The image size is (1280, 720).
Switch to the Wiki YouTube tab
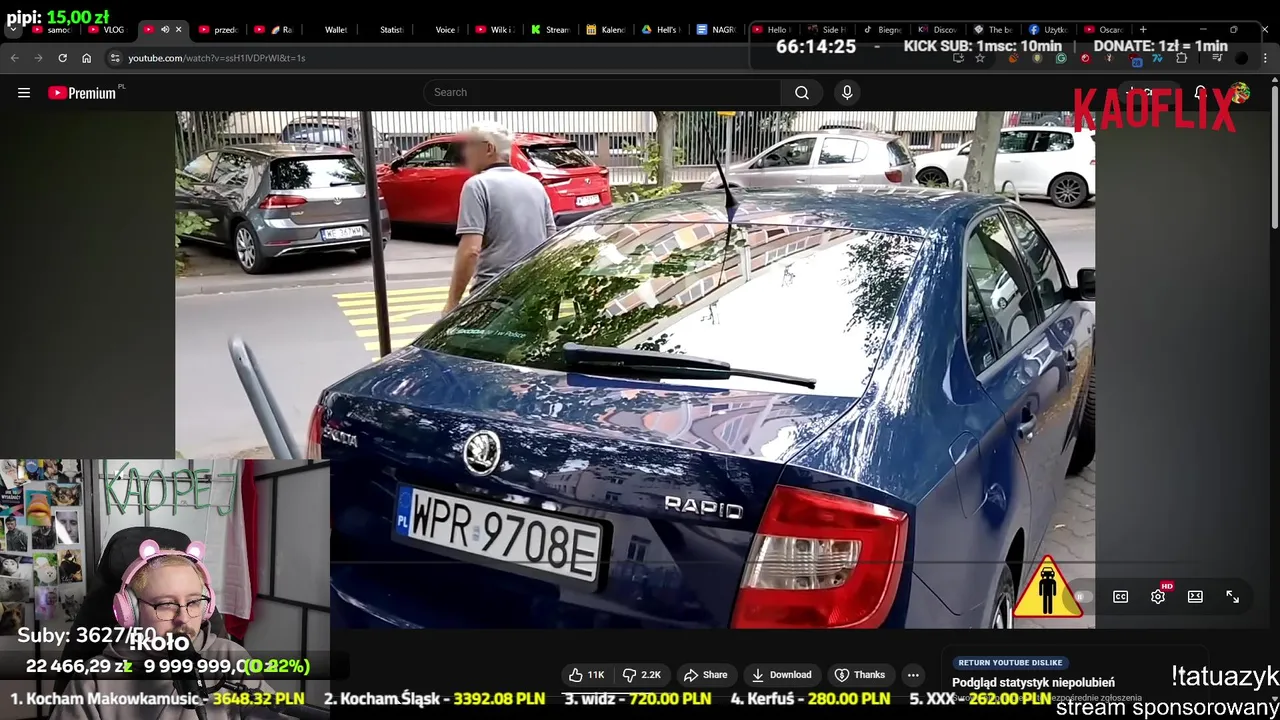495,30
